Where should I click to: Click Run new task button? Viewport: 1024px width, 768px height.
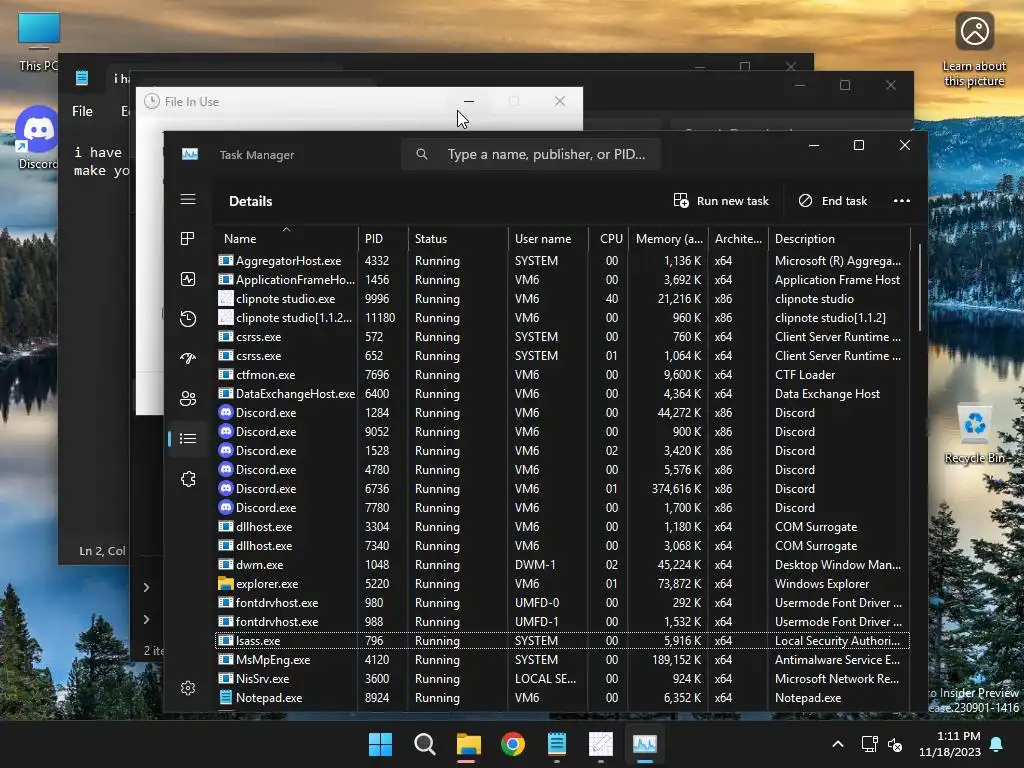[721, 200]
